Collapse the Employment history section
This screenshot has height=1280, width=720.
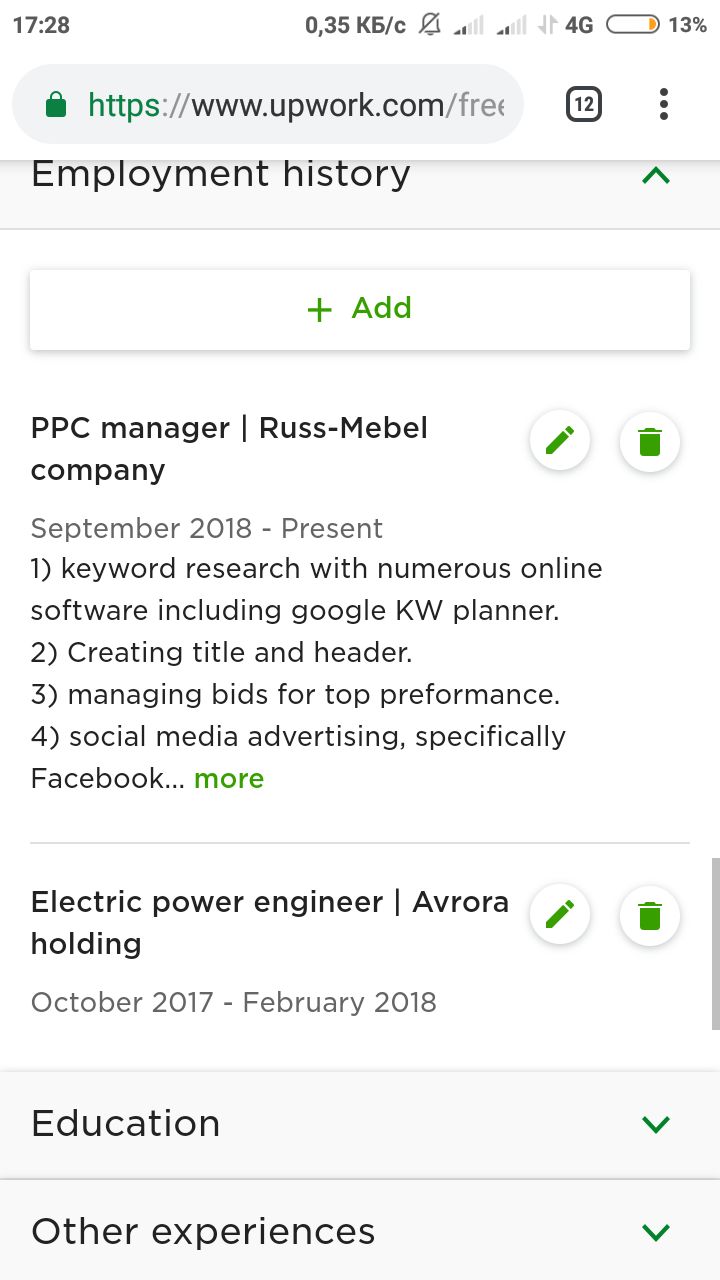pos(656,176)
